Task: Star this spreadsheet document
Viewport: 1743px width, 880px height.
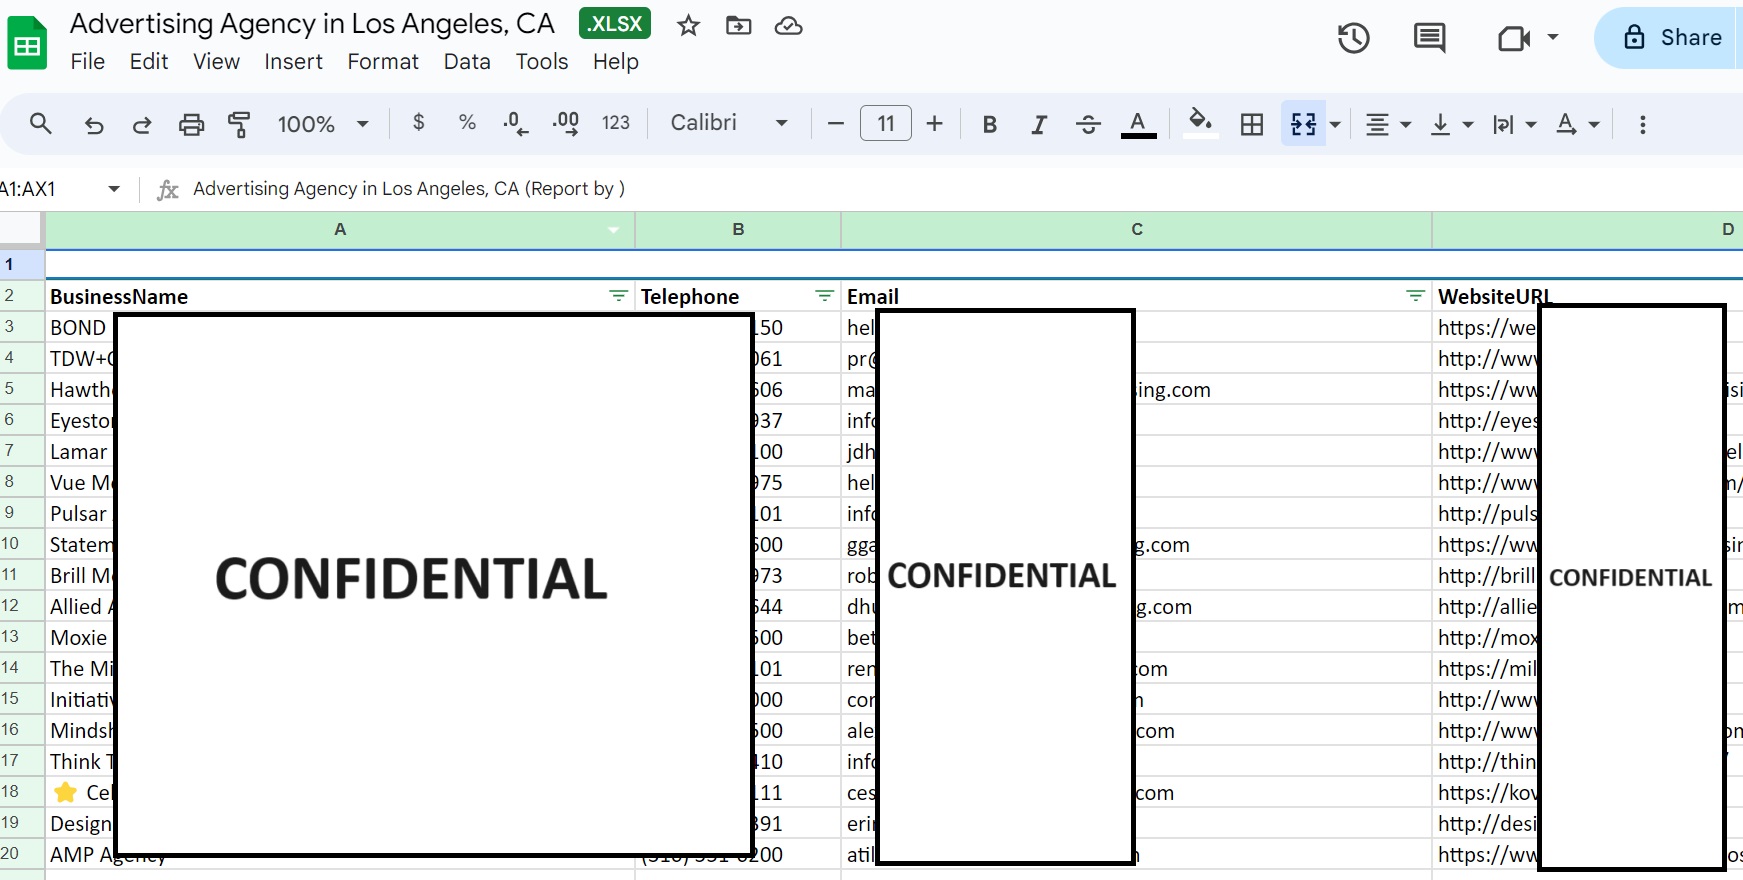Action: 688,26
